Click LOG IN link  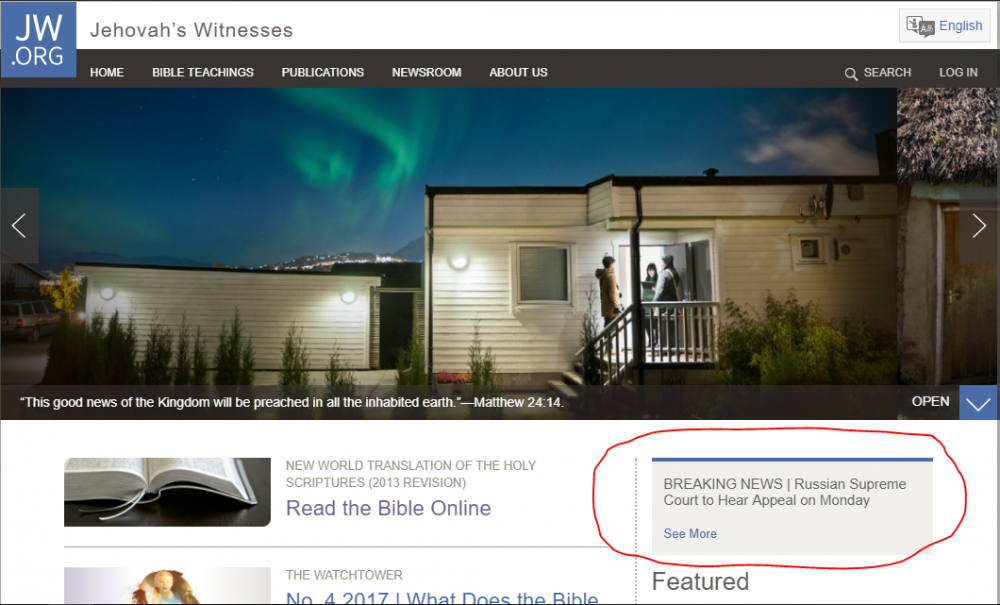pos(958,73)
